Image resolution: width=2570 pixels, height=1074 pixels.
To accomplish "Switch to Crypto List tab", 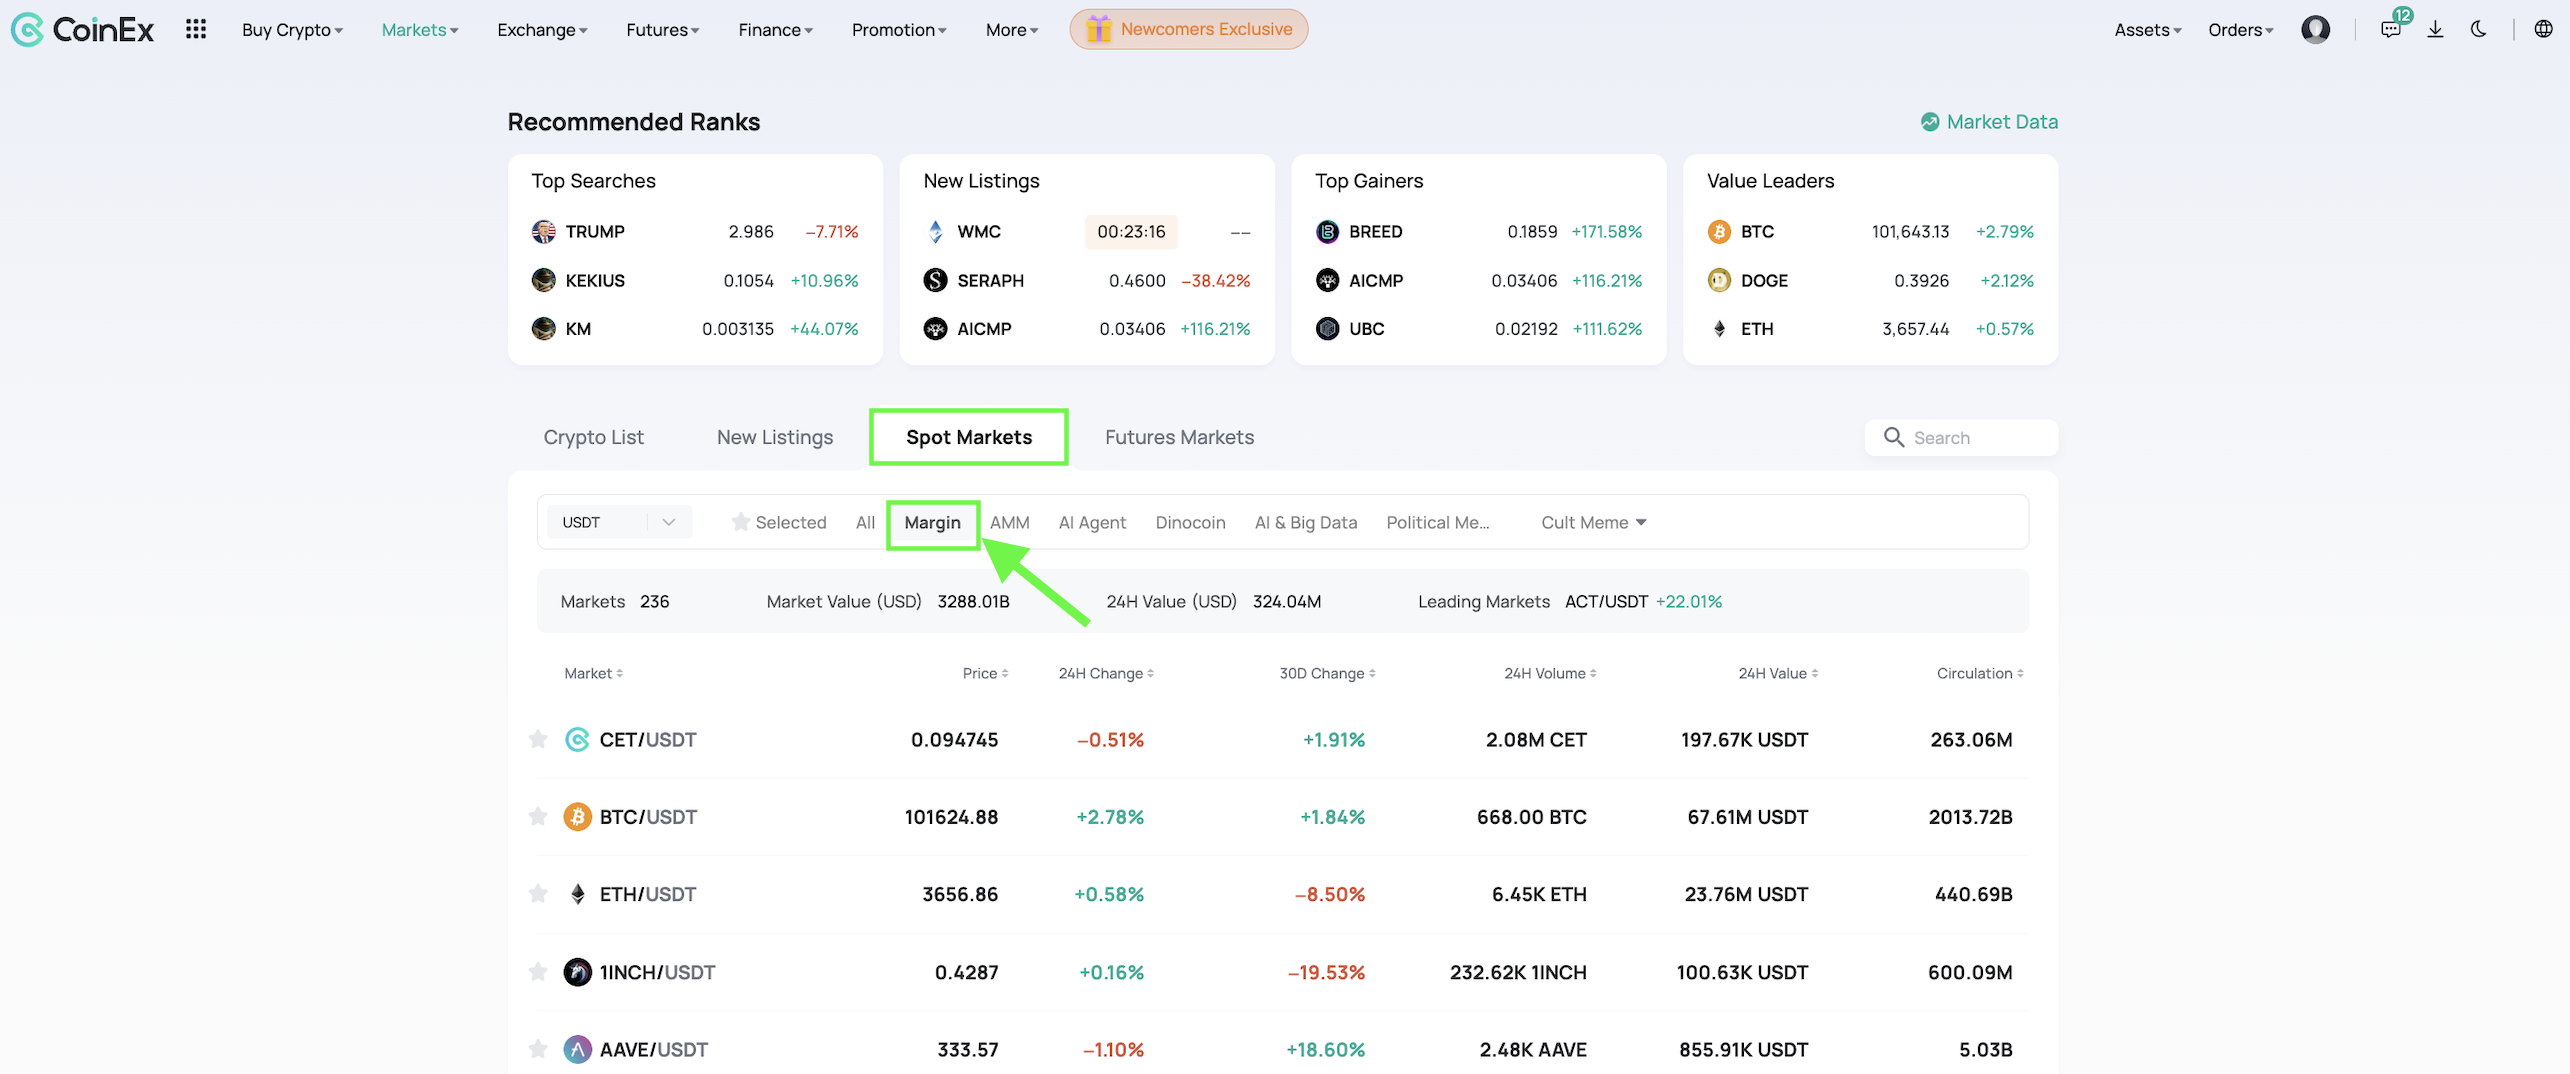I will pos(594,437).
